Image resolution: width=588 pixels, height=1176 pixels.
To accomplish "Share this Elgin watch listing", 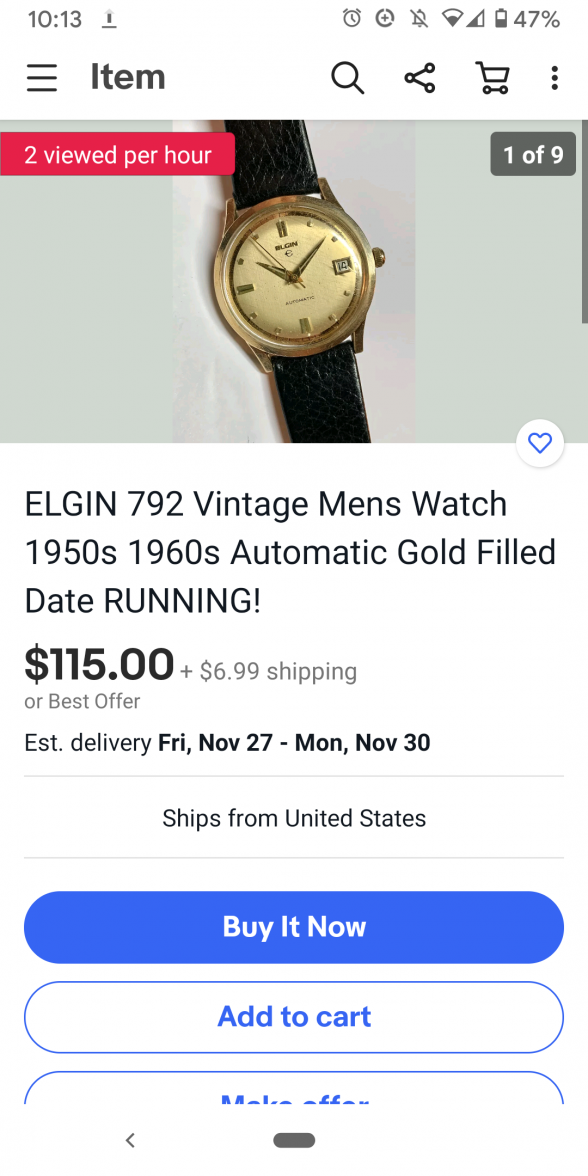I will [420, 77].
